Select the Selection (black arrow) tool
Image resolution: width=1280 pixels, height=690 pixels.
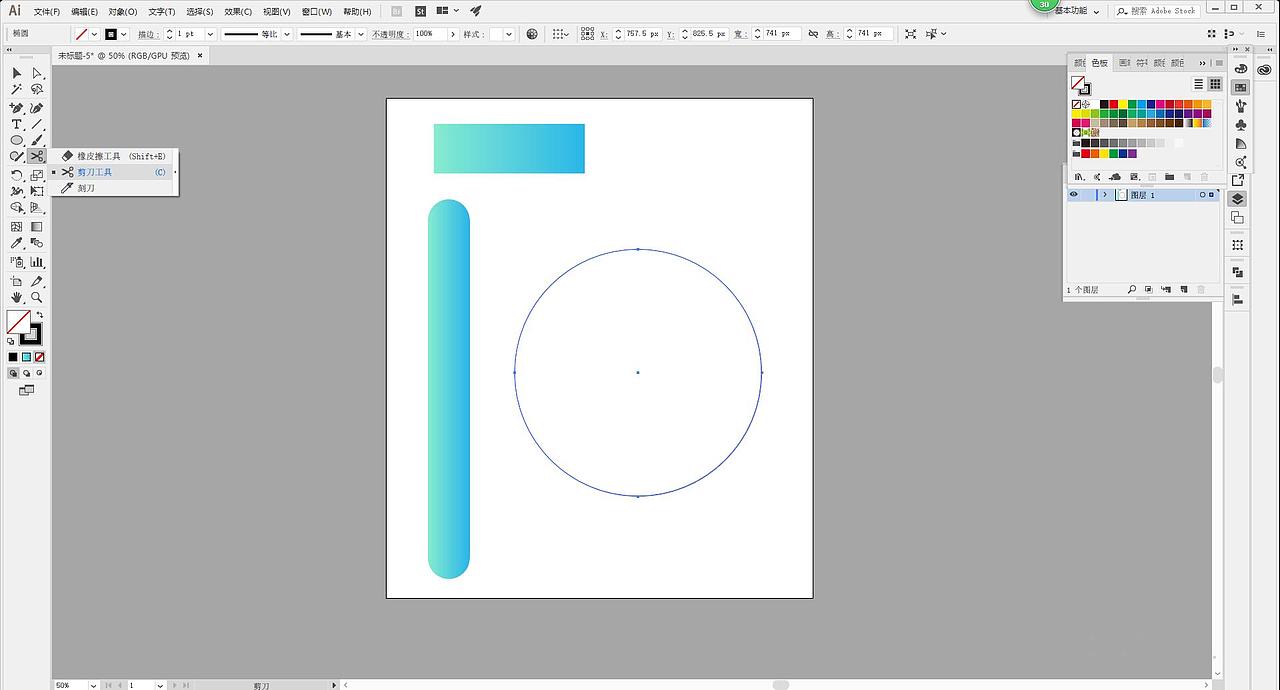click(x=17, y=73)
